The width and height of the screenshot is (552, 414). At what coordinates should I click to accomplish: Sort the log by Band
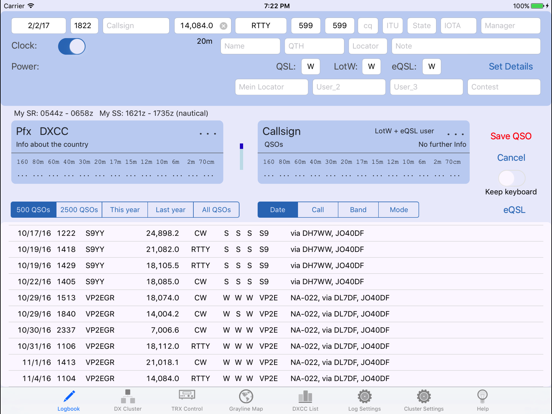pyautogui.click(x=358, y=210)
